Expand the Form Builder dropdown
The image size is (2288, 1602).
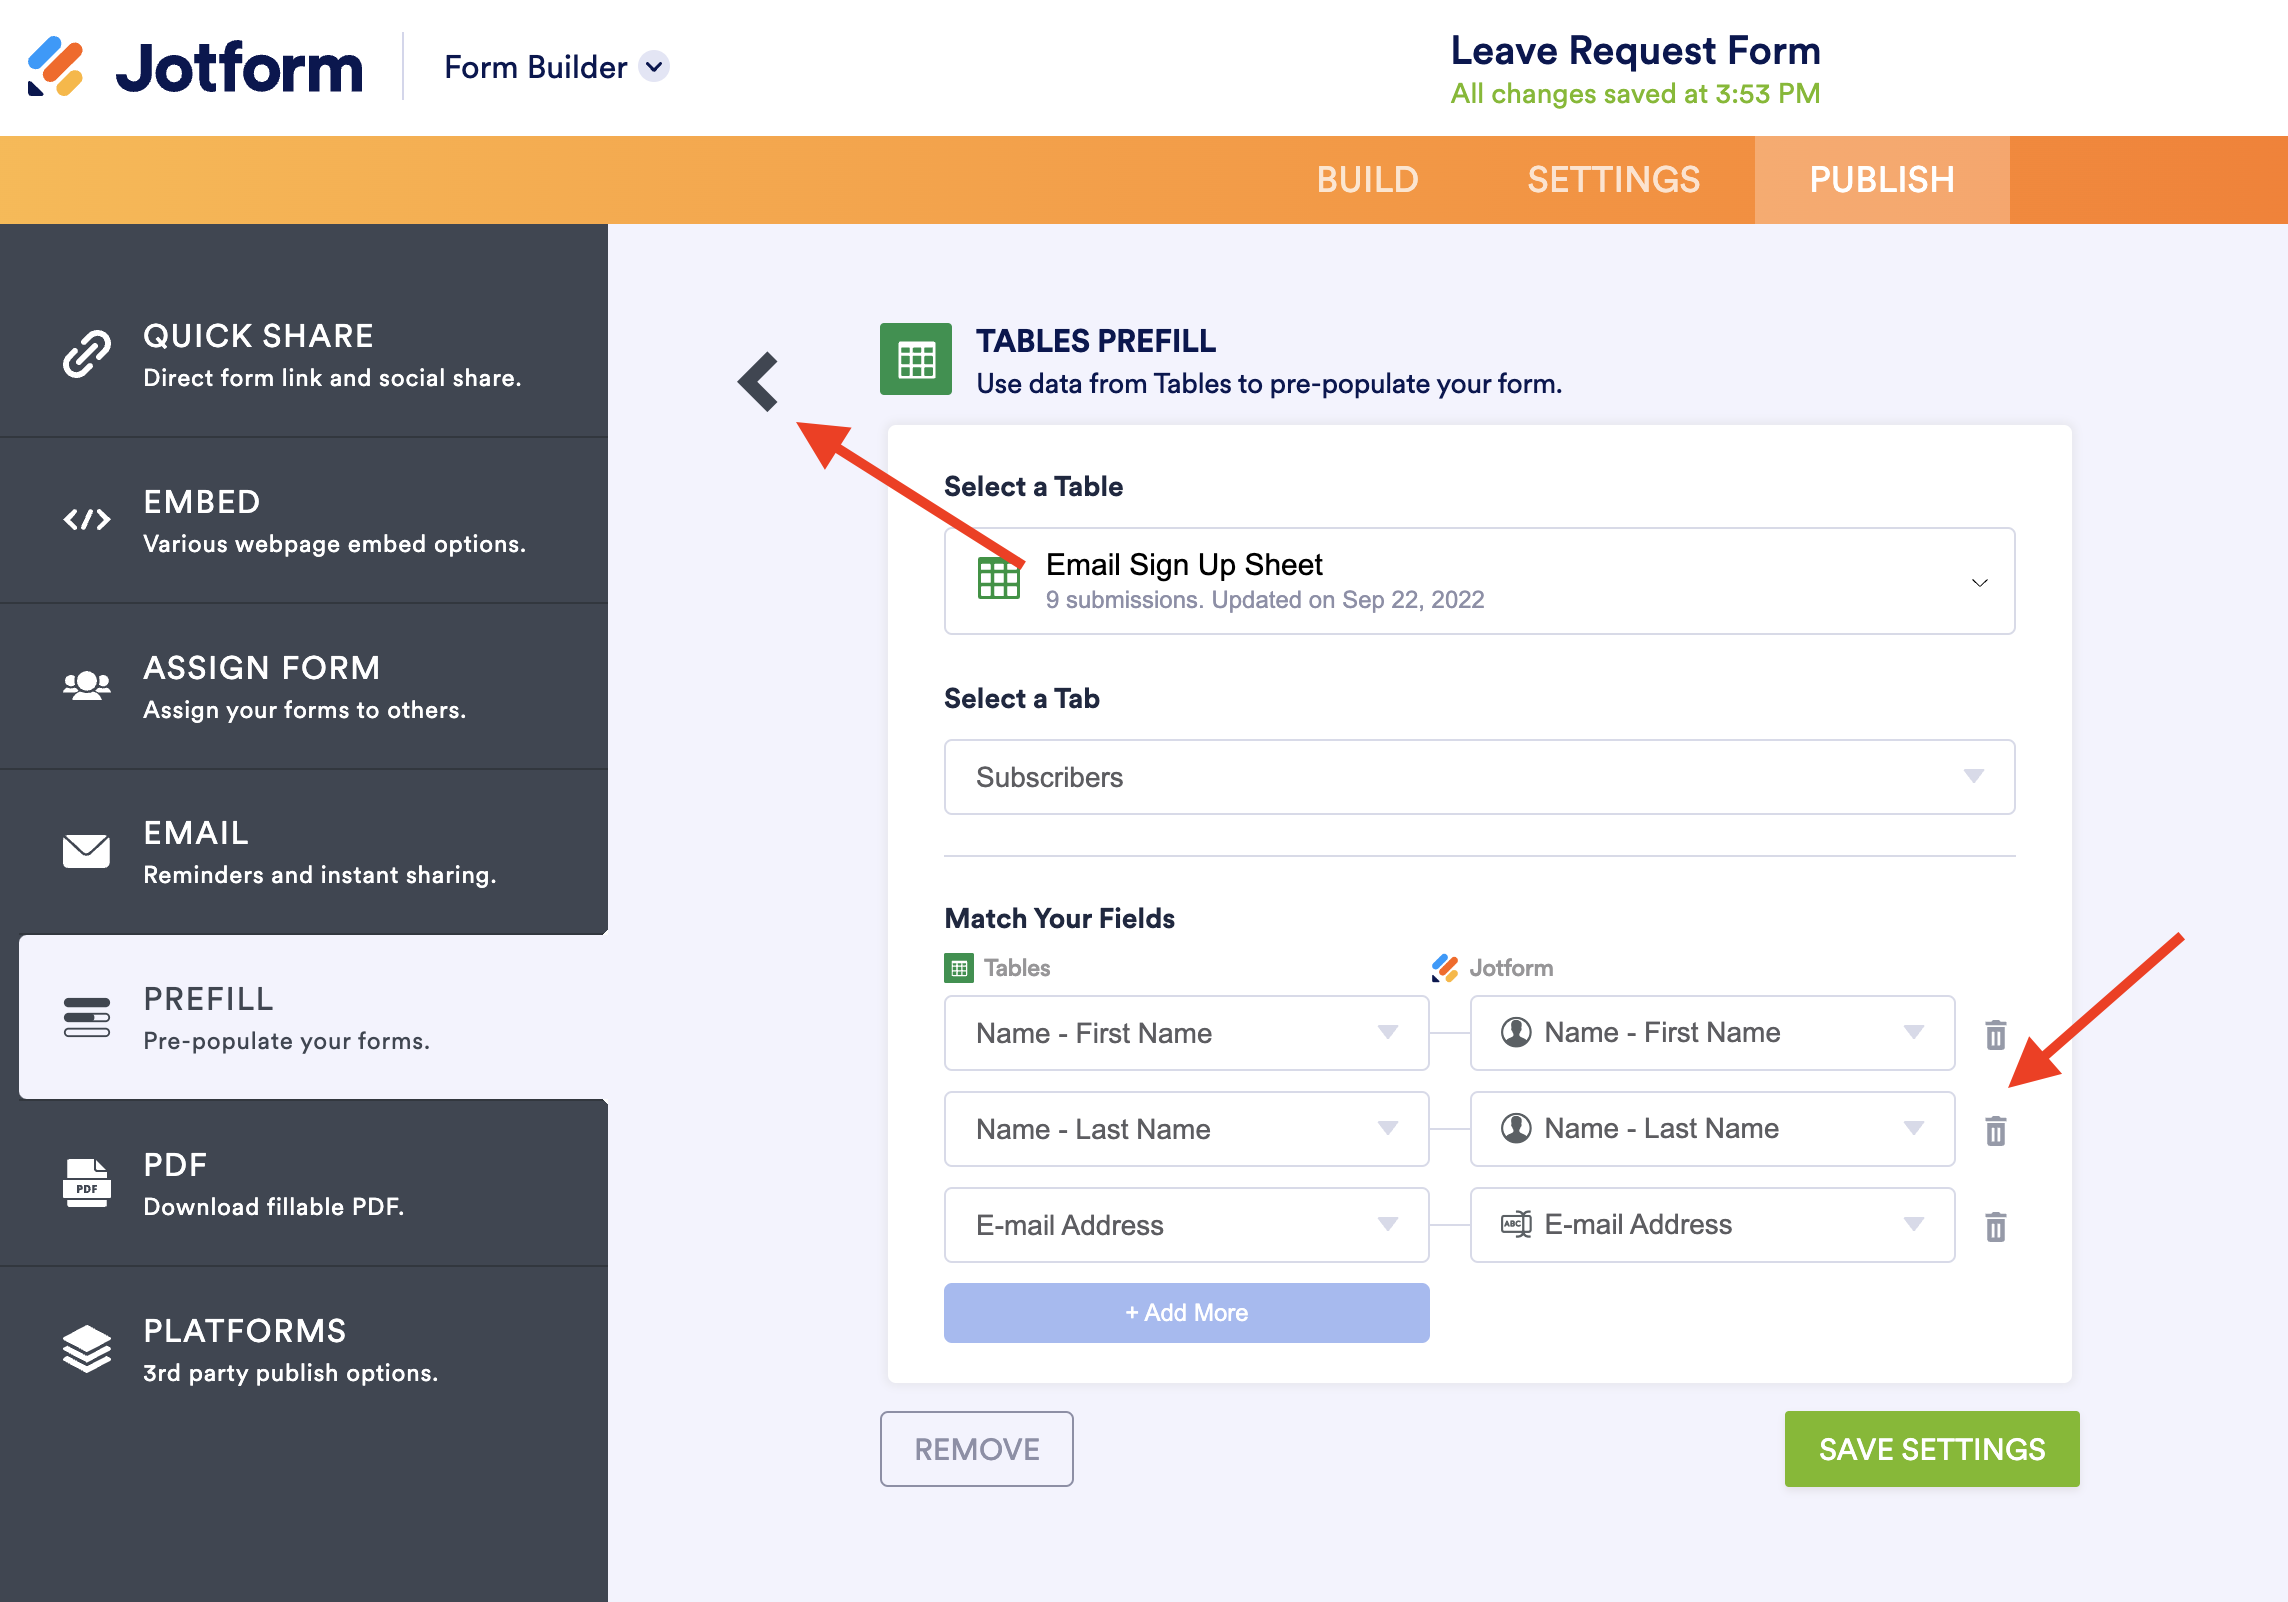coord(654,67)
